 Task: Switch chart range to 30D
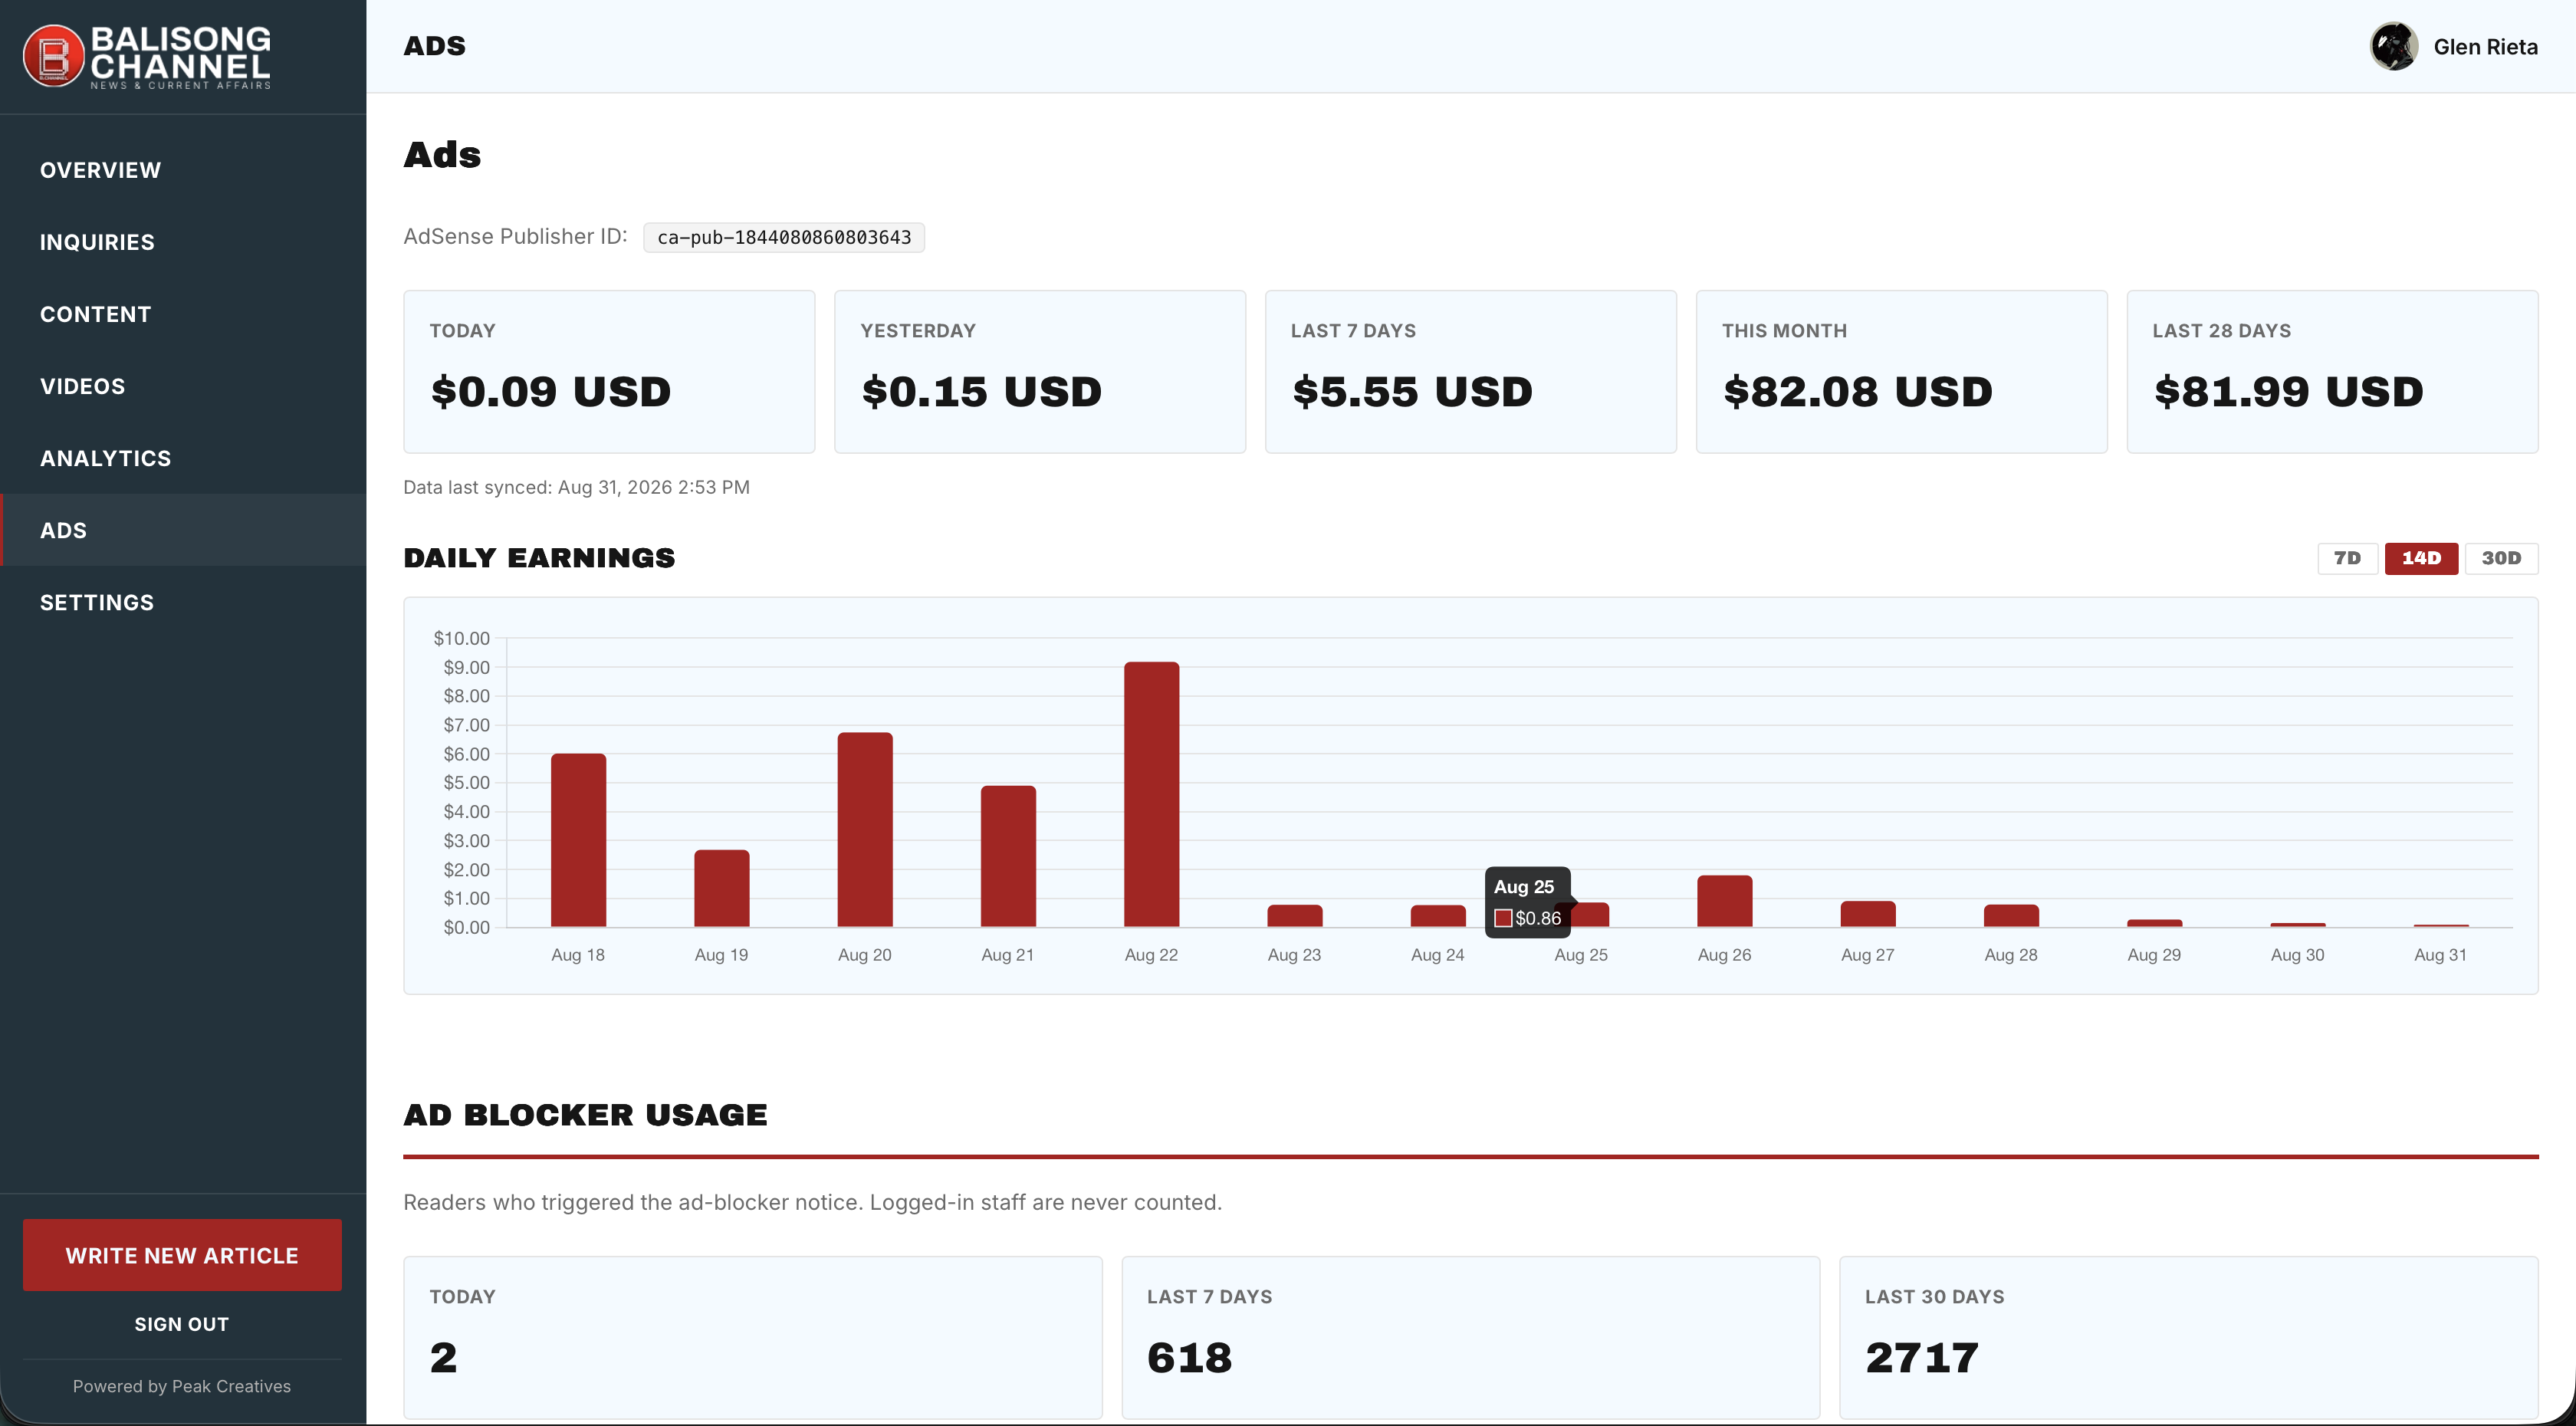pos(2501,558)
